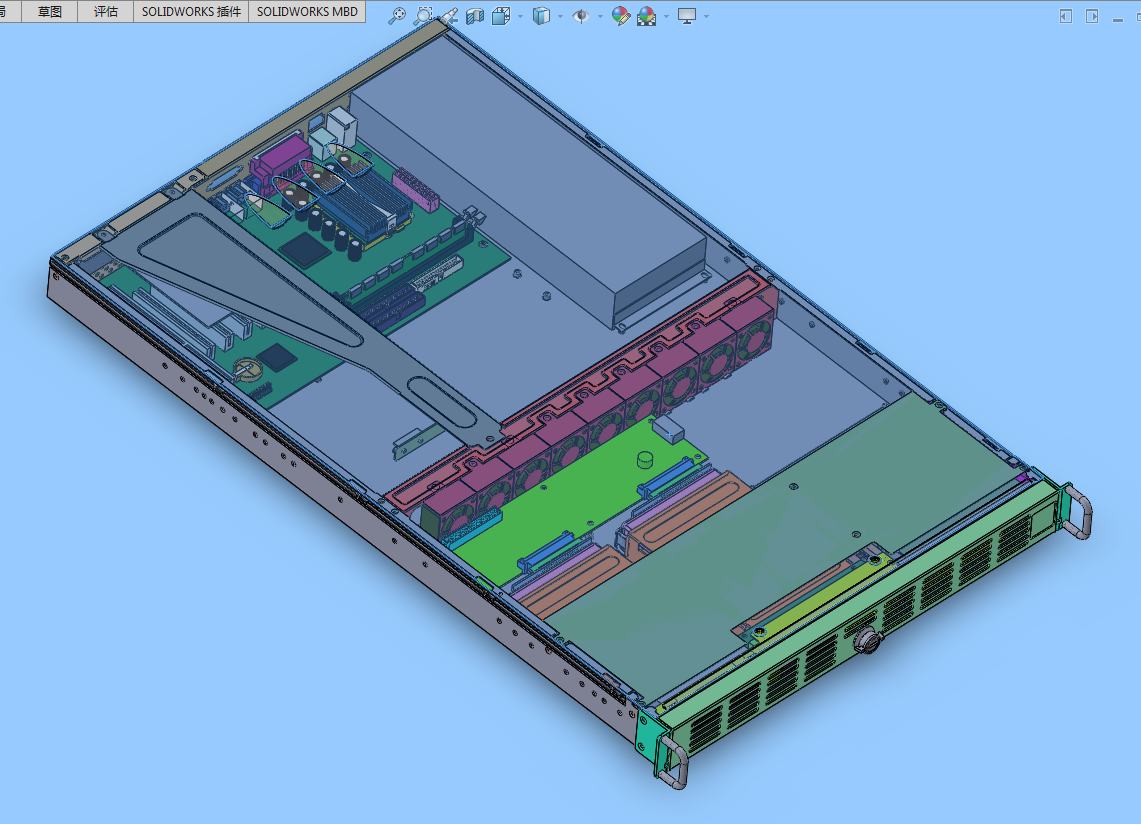Screen dimensions: 1141x824
Task: Open the View Settings dropdown arrow
Action: (x=707, y=16)
